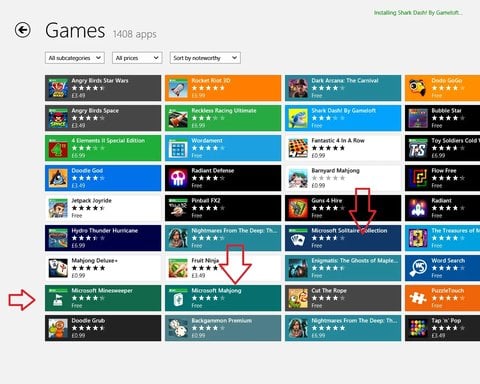This screenshot has height=384, width=480.
Task: Open the Rocket Riot 3D icon
Action: (x=178, y=88)
